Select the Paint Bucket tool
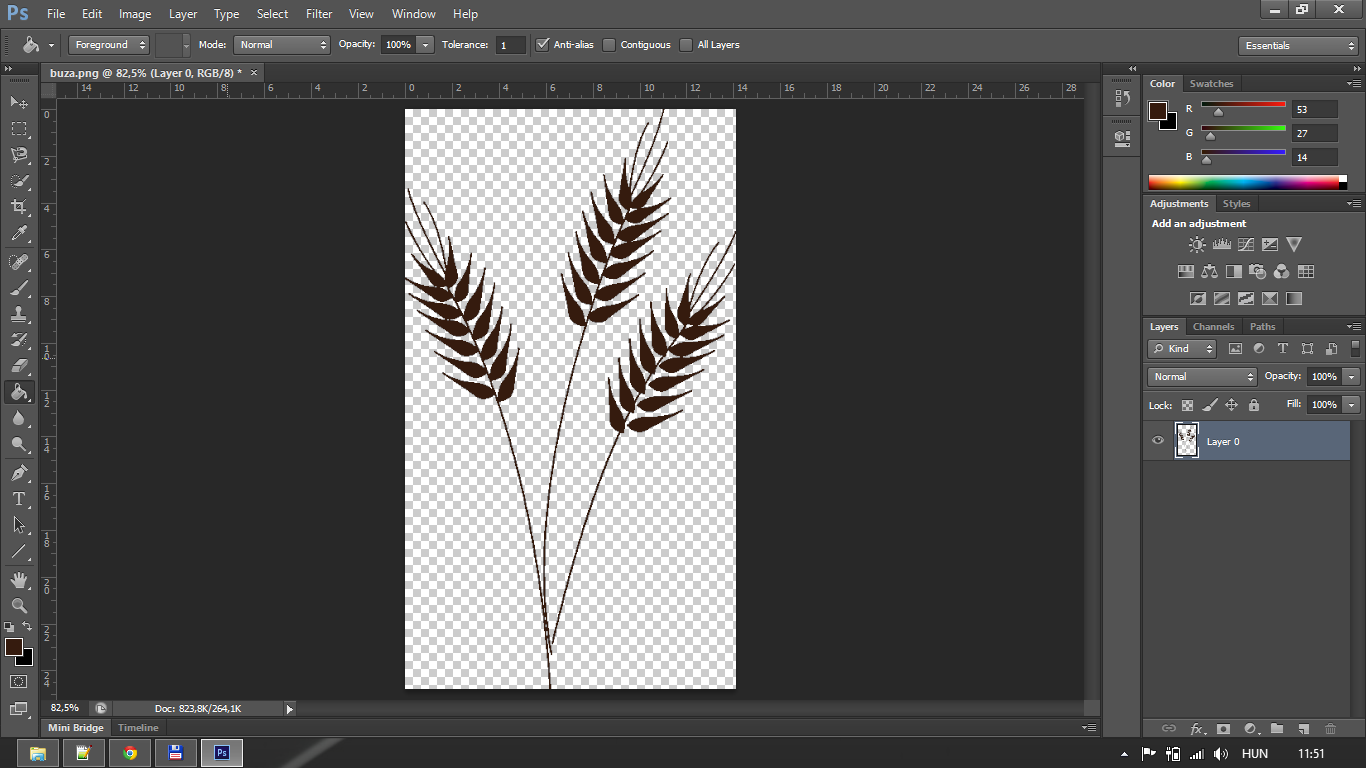1366x768 pixels. coord(19,392)
